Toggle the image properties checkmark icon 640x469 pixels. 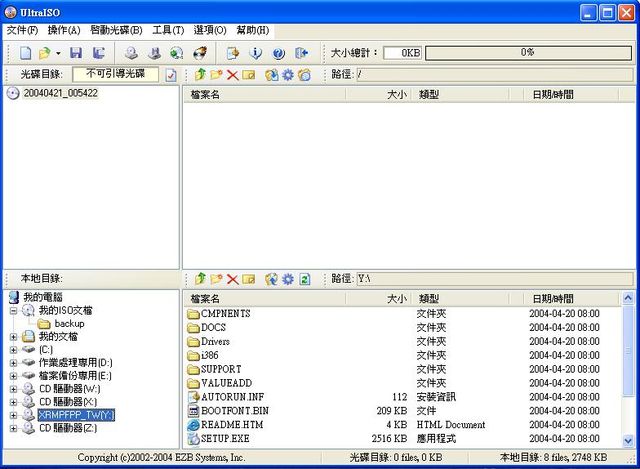[171, 75]
